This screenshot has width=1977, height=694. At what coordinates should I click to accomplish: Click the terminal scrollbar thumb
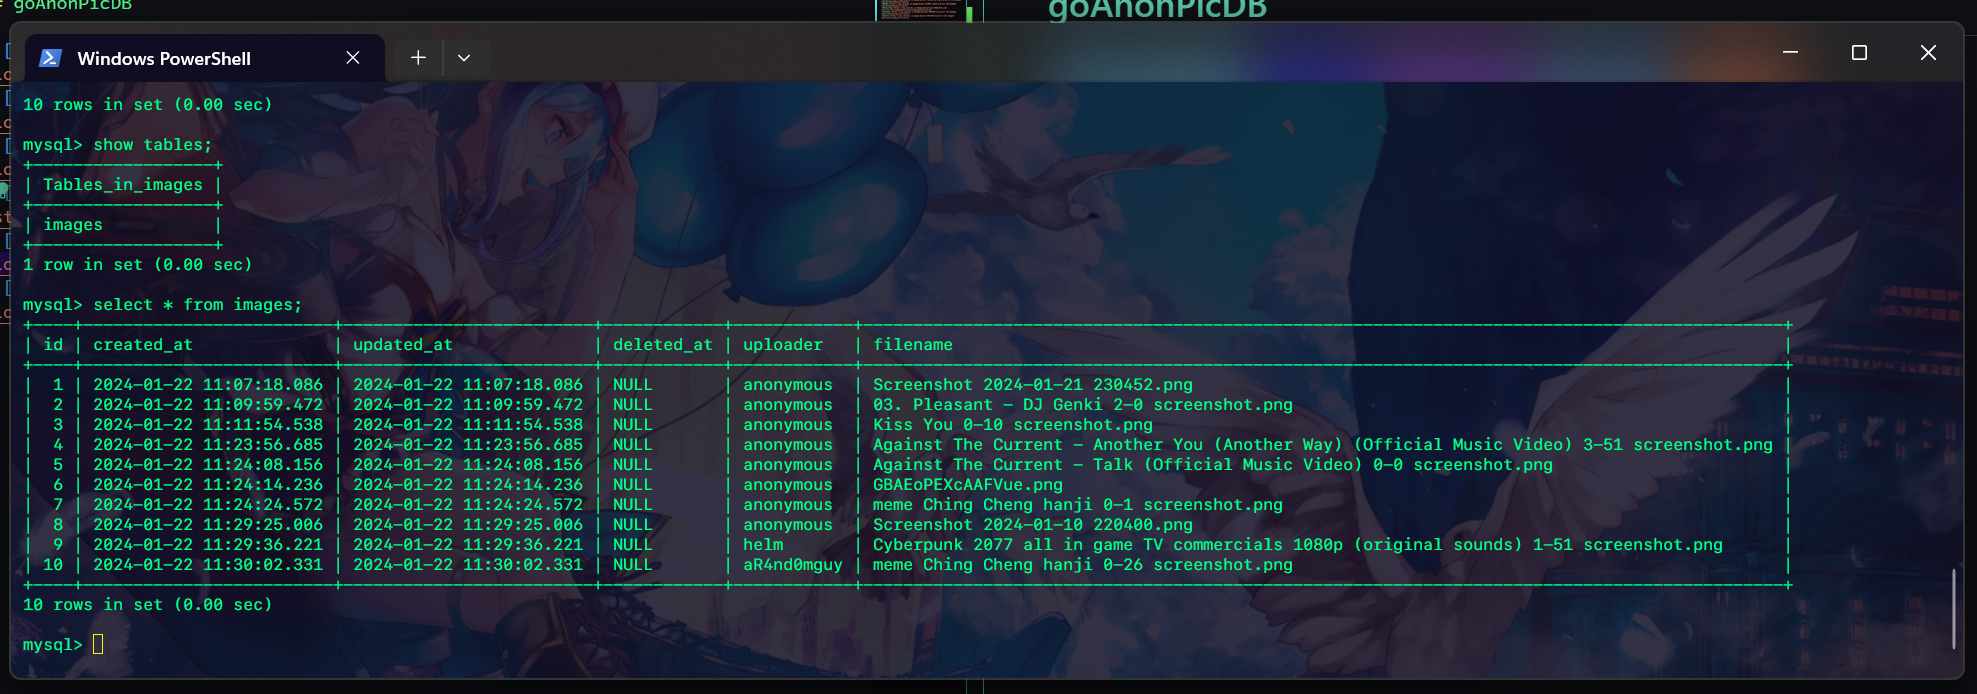[1953, 609]
